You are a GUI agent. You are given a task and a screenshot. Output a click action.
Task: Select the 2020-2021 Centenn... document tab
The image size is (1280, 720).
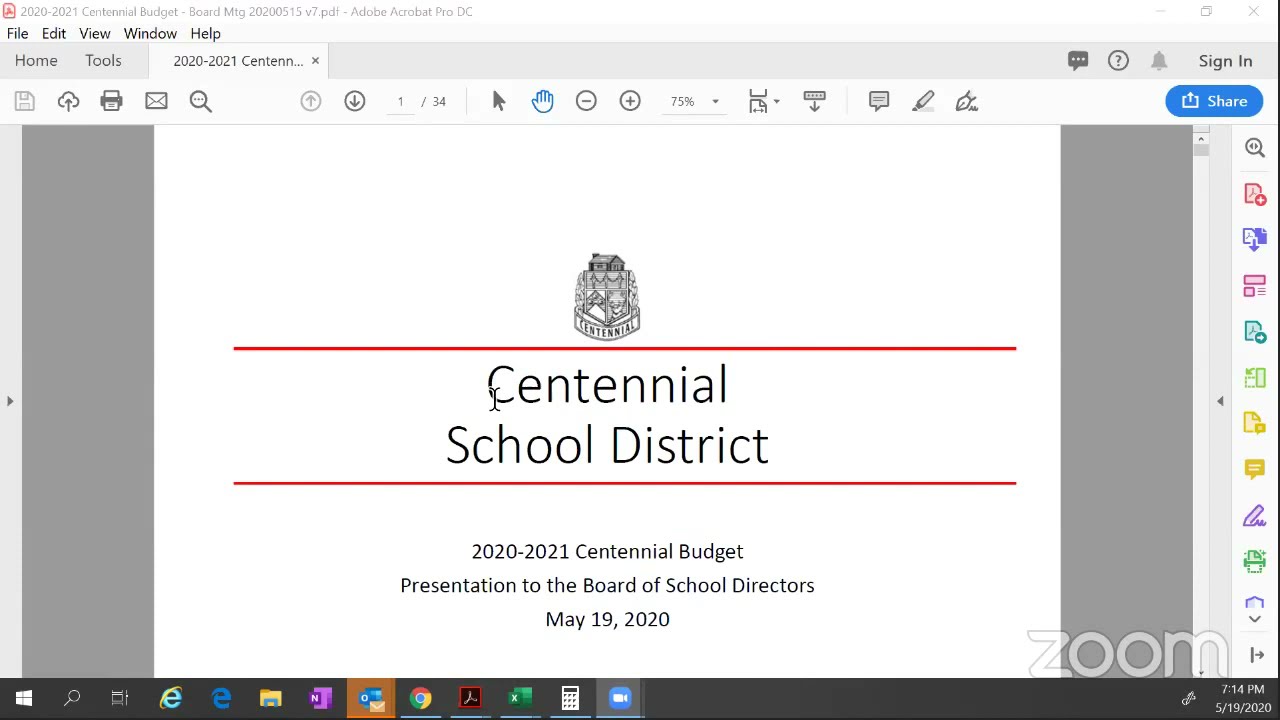238,61
